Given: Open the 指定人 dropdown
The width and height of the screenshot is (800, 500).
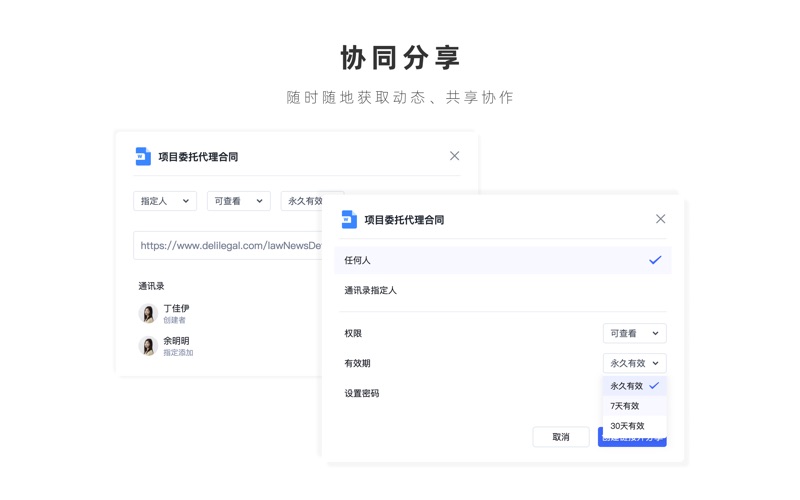Looking at the screenshot, I should click(x=165, y=201).
